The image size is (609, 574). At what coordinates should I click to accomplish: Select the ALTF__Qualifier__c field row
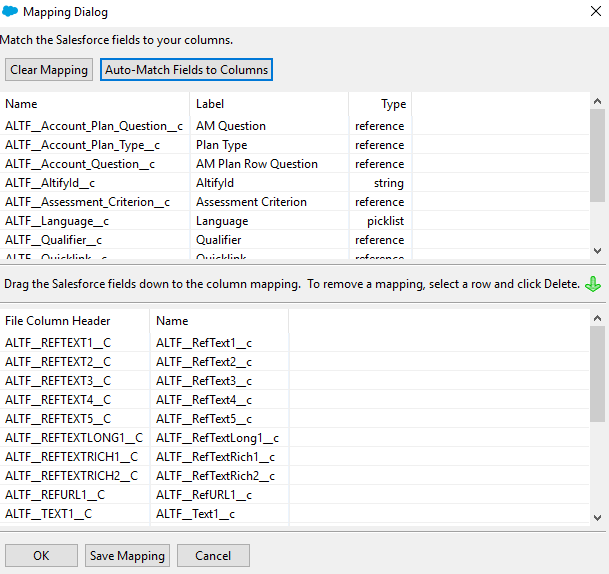tap(294, 240)
